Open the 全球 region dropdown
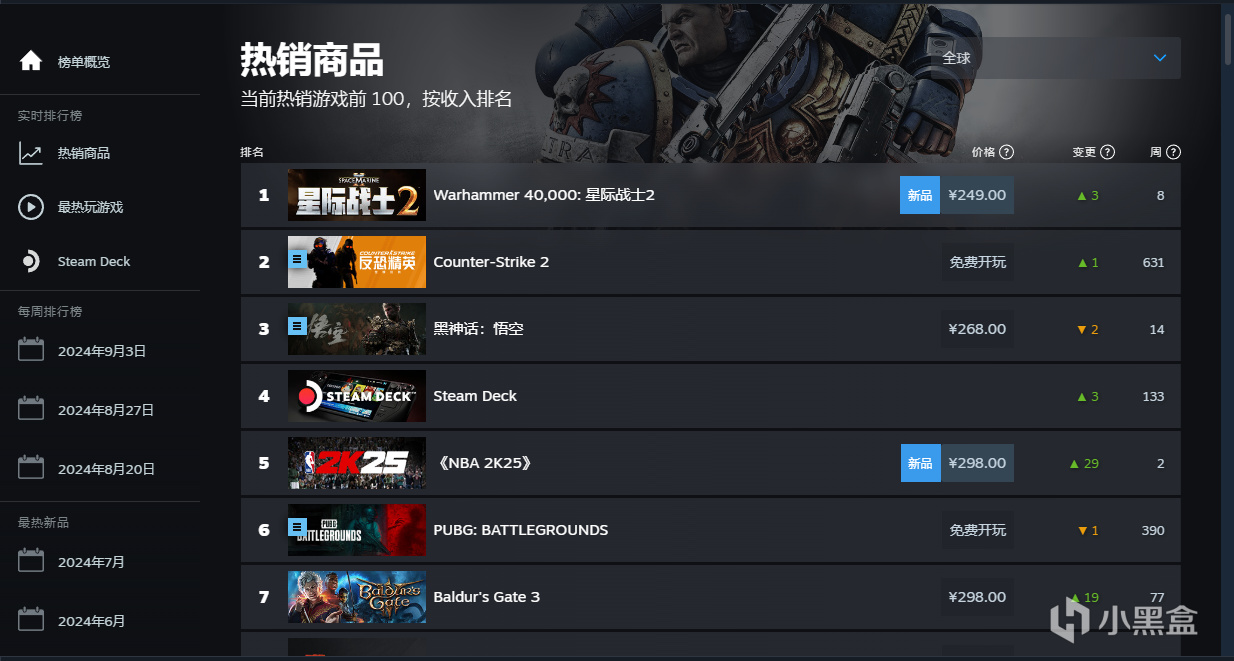1234x661 pixels. coord(1053,58)
